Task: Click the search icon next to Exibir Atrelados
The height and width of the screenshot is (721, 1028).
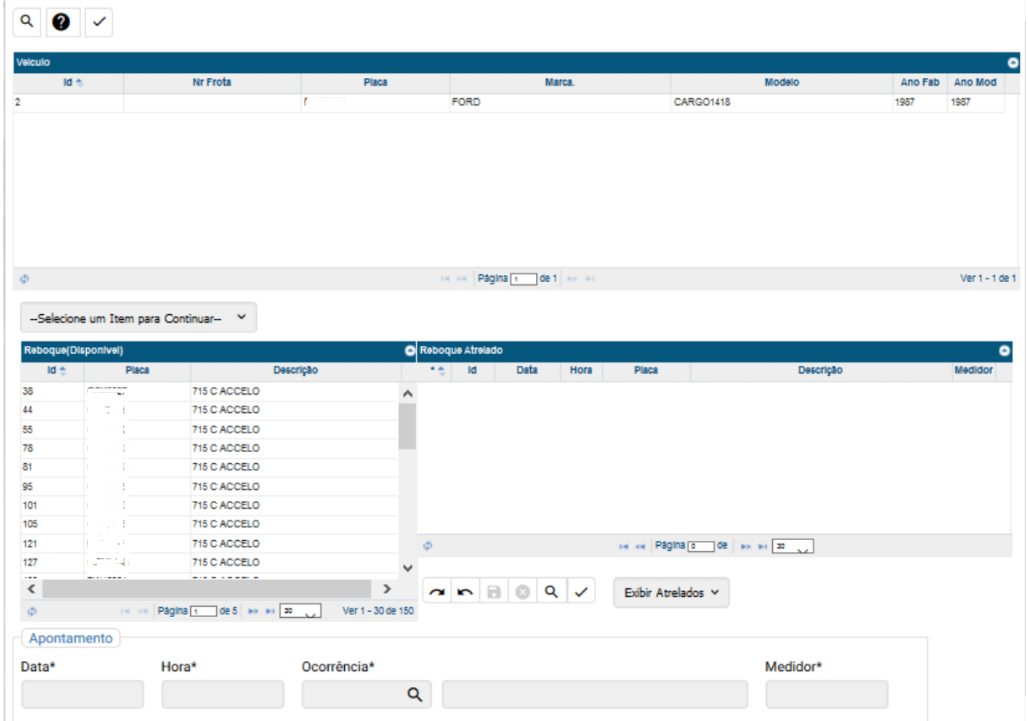Action: 550,593
